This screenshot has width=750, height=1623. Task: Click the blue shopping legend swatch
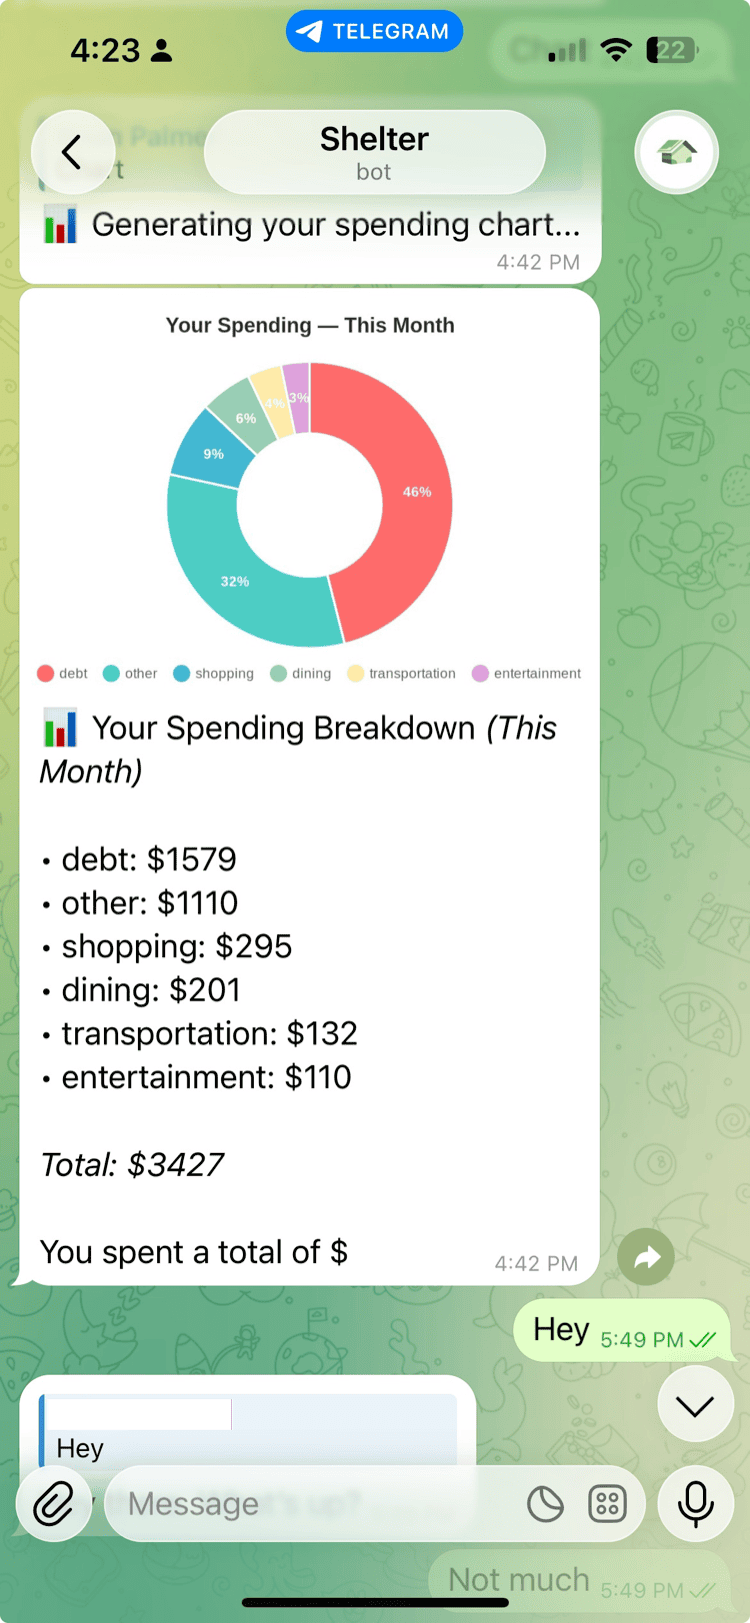181,673
